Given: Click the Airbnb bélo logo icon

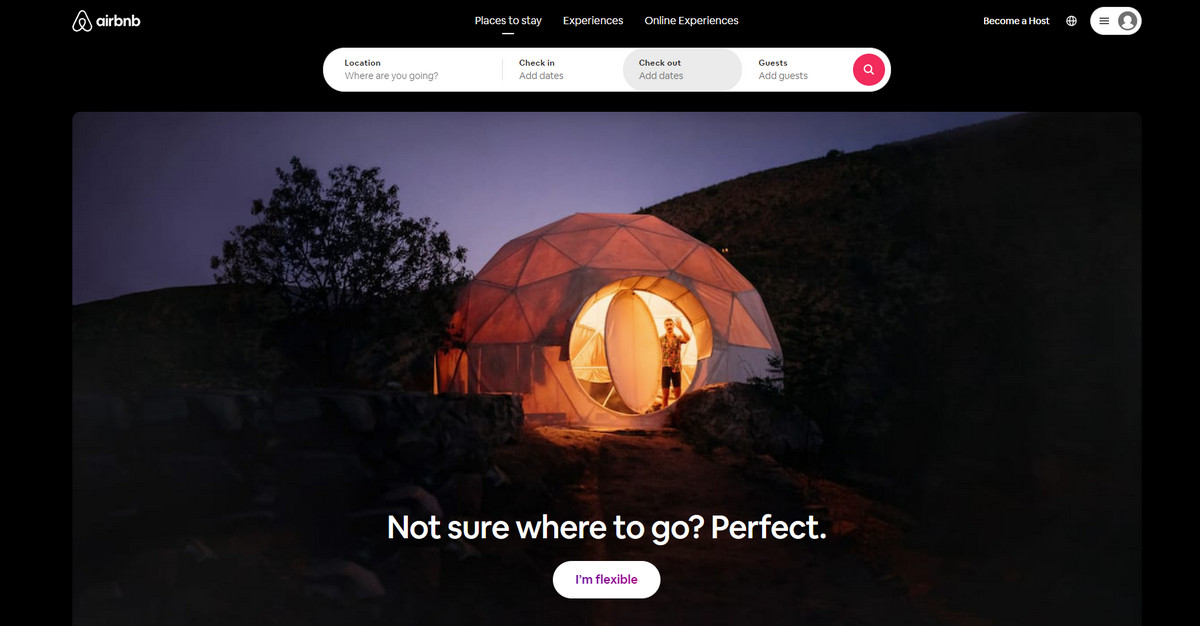Looking at the screenshot, I should point(82,21).
